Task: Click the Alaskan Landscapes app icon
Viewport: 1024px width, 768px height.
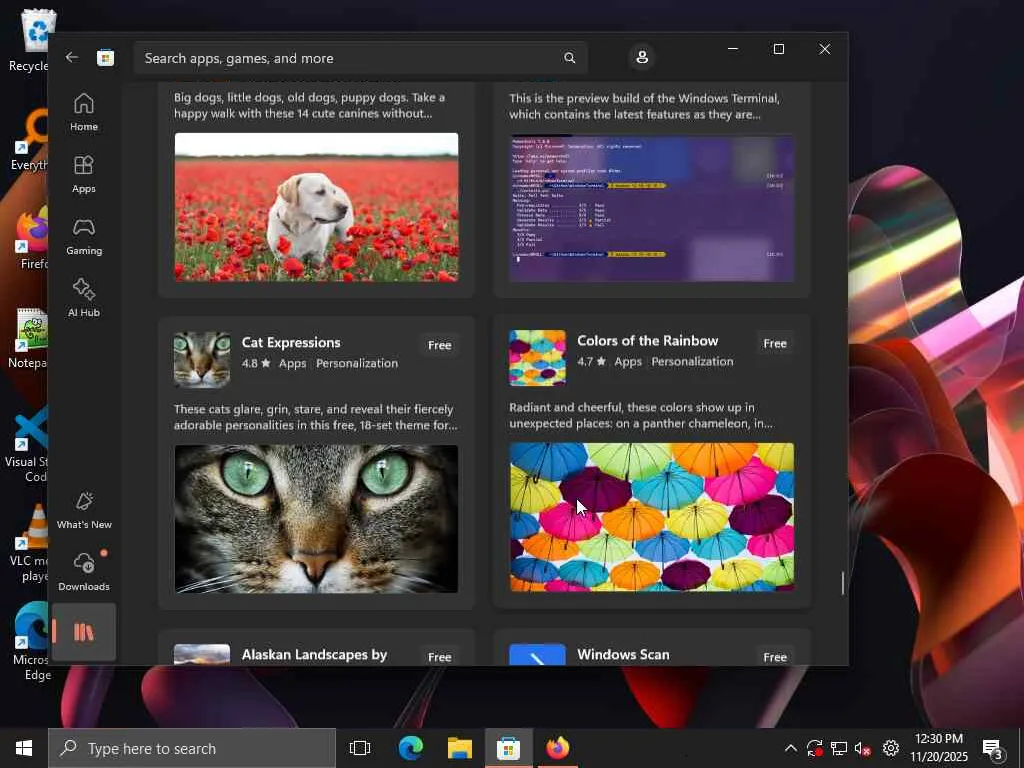Action: pyautogui.click(x=202, y=654)
